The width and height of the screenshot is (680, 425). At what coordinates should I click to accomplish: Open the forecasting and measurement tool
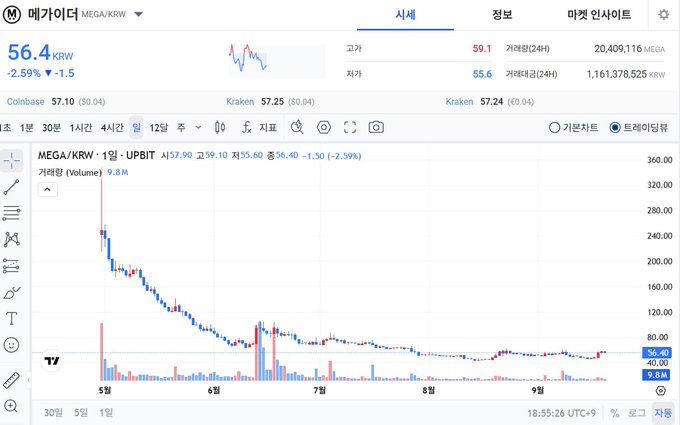(x=12, y=266)
